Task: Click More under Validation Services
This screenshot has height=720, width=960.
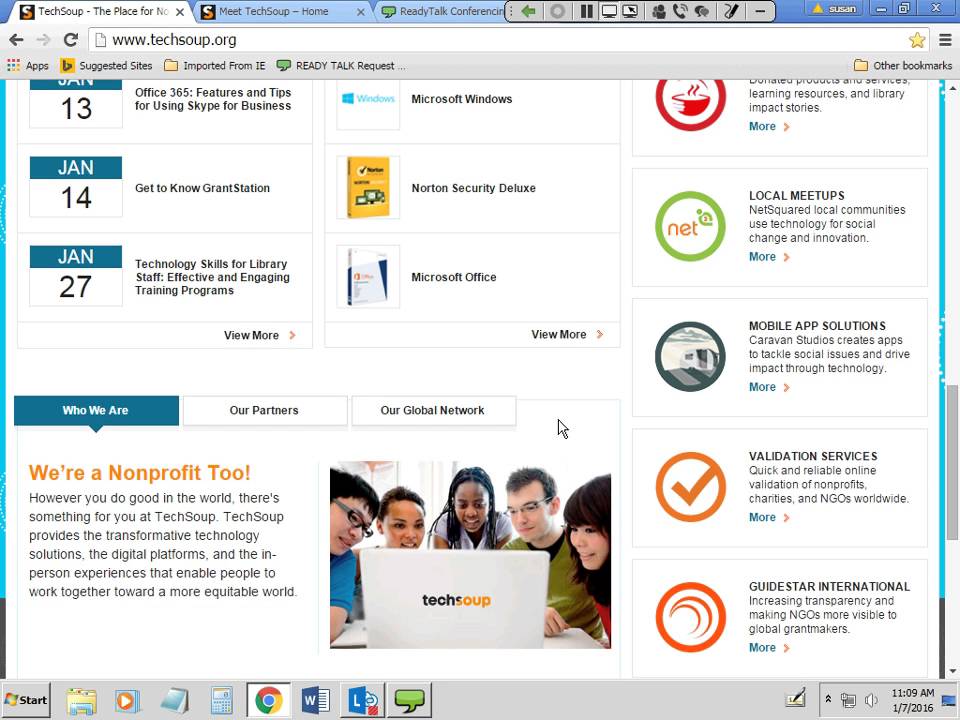Action: coord(770,517)
